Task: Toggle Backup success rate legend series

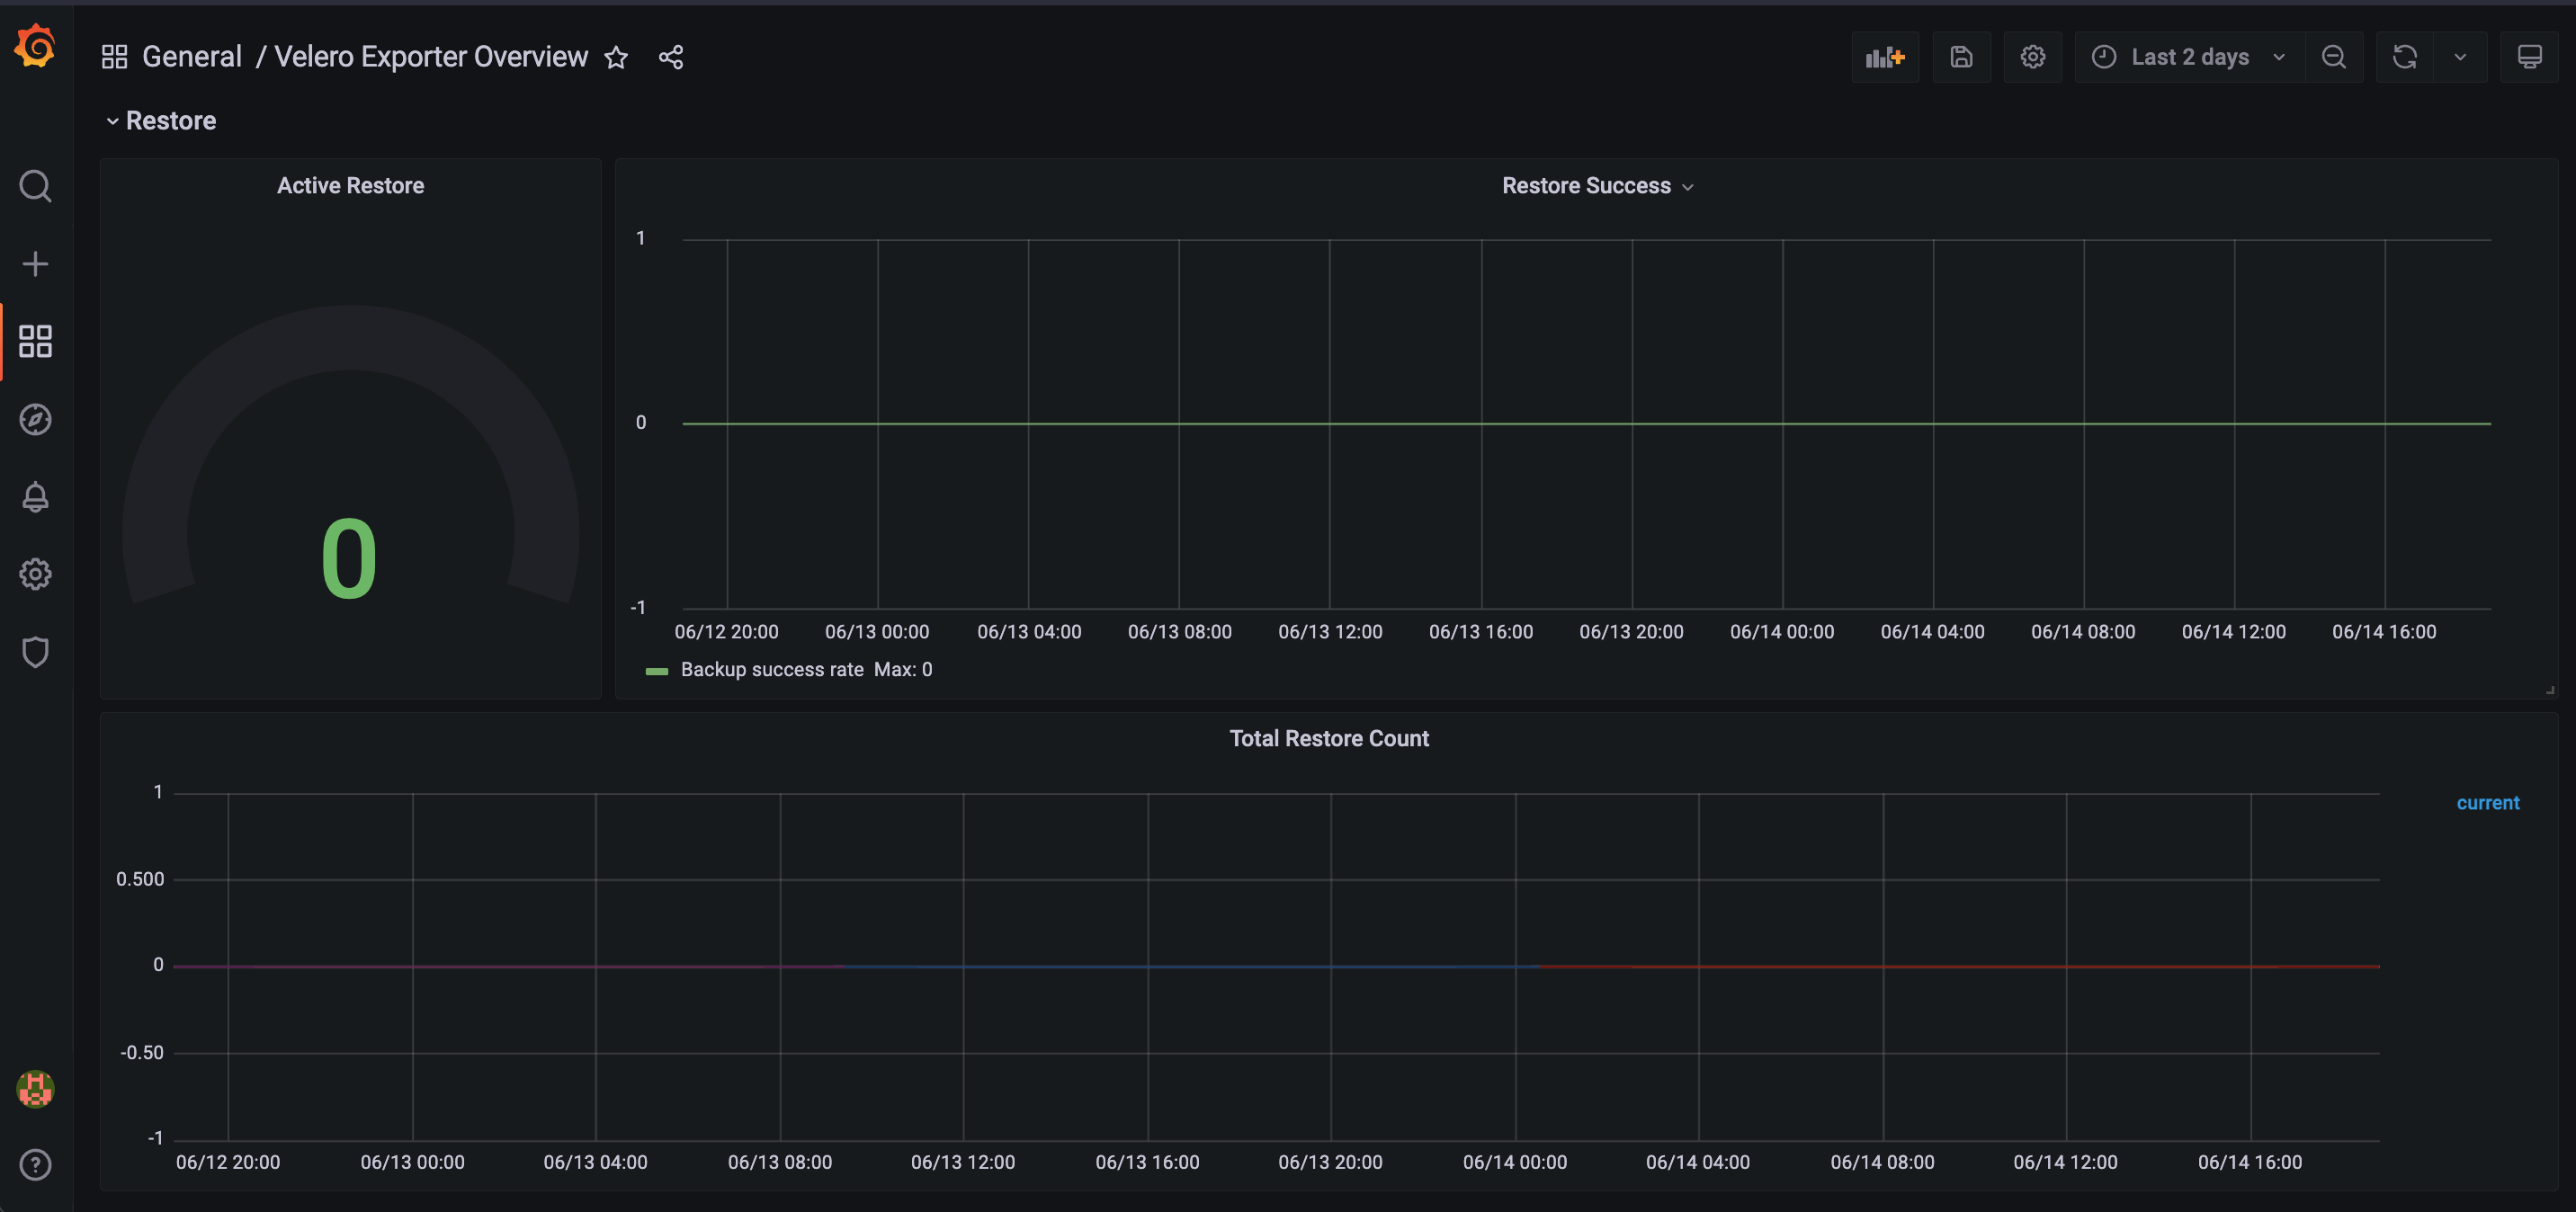Action: point(771,669)
